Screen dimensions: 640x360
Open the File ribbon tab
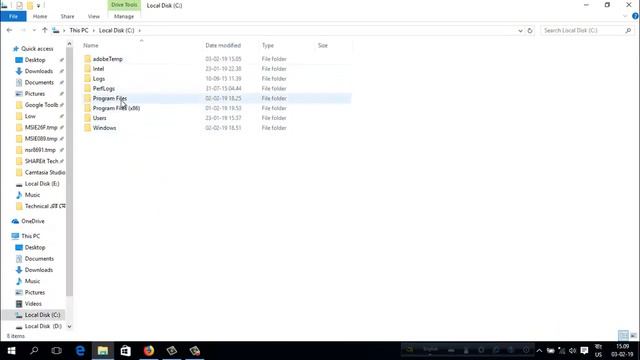(x=13, y=16)
